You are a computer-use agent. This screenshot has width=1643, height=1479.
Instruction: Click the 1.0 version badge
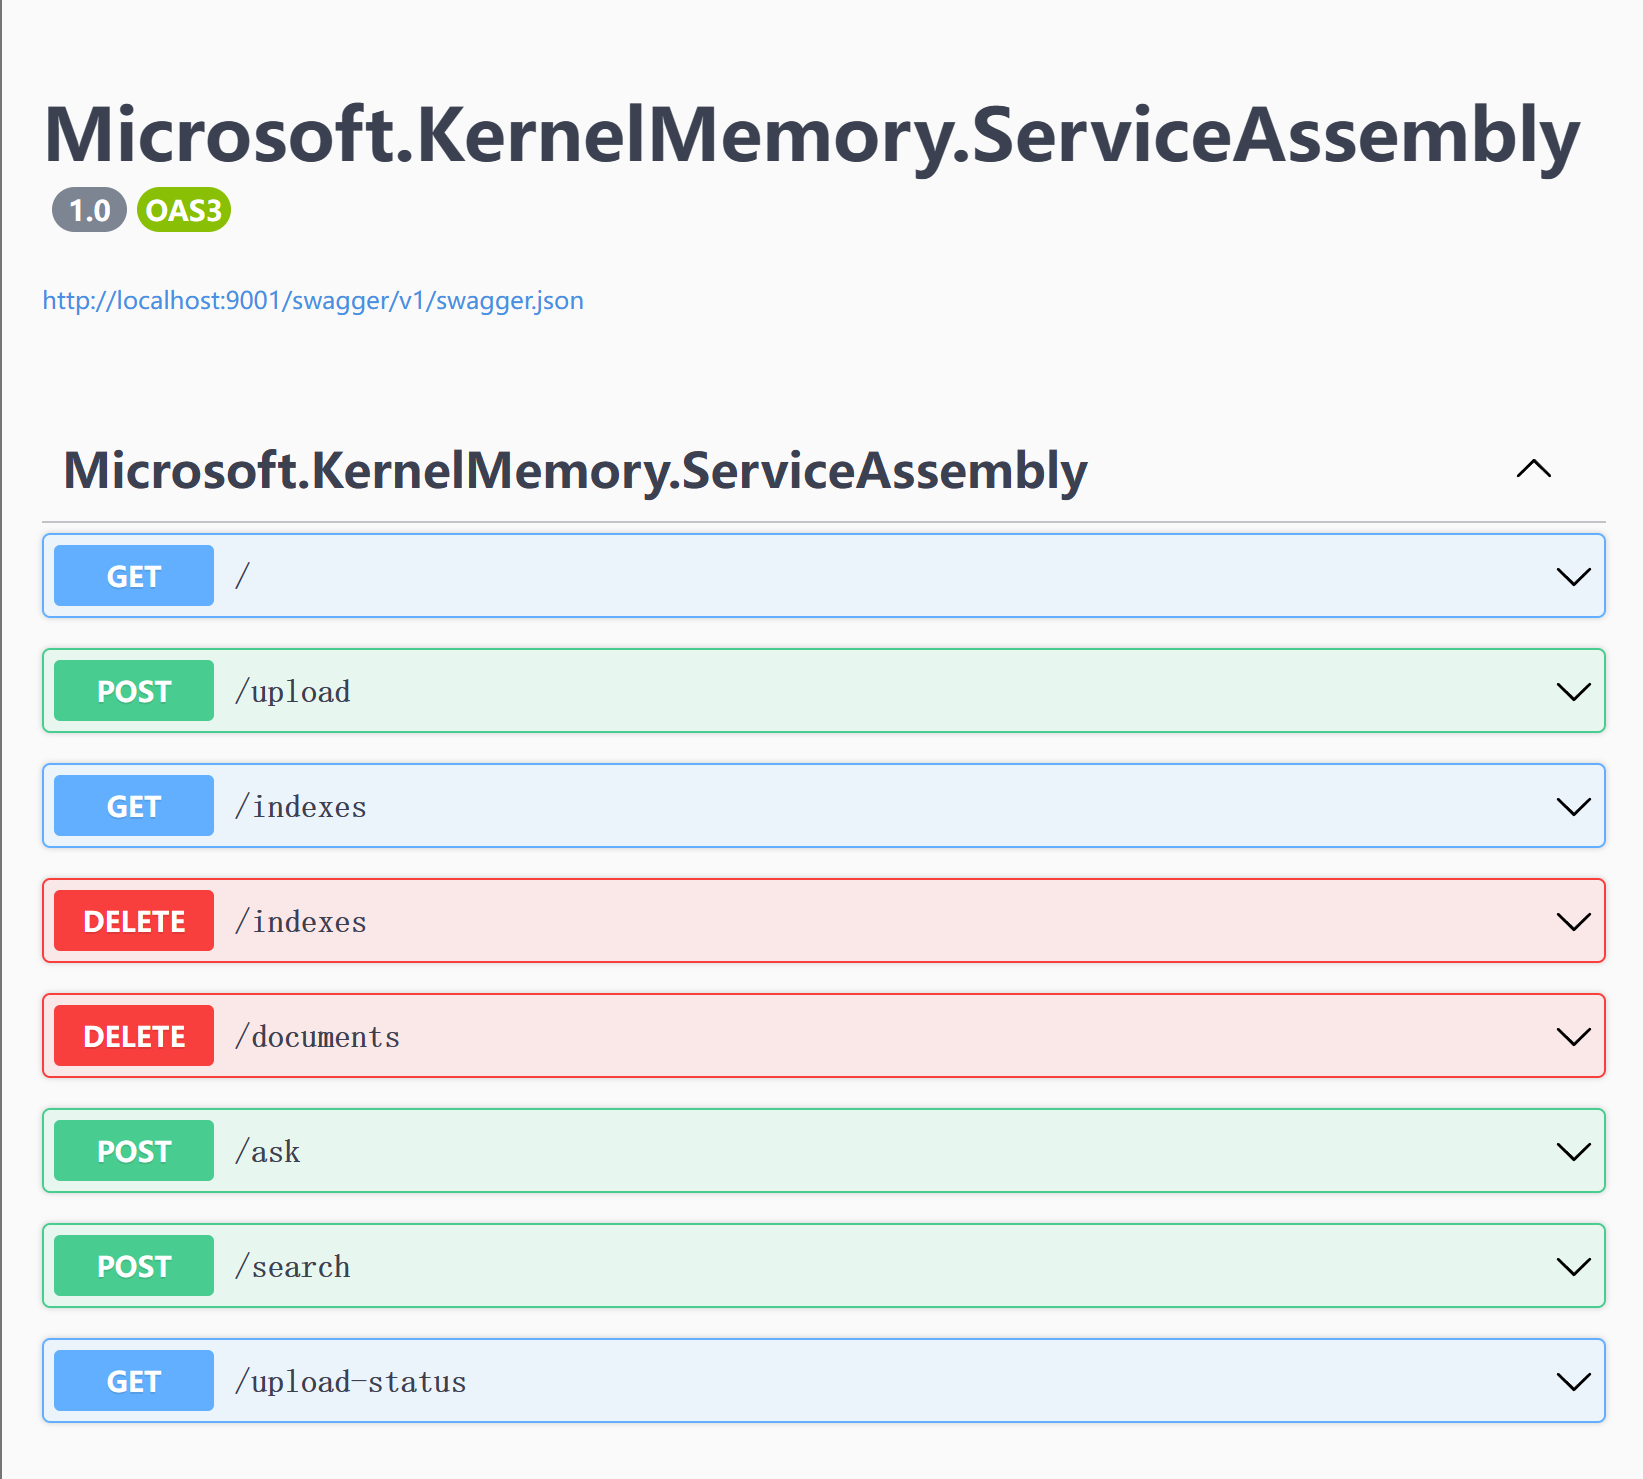[x=89, y=210]
